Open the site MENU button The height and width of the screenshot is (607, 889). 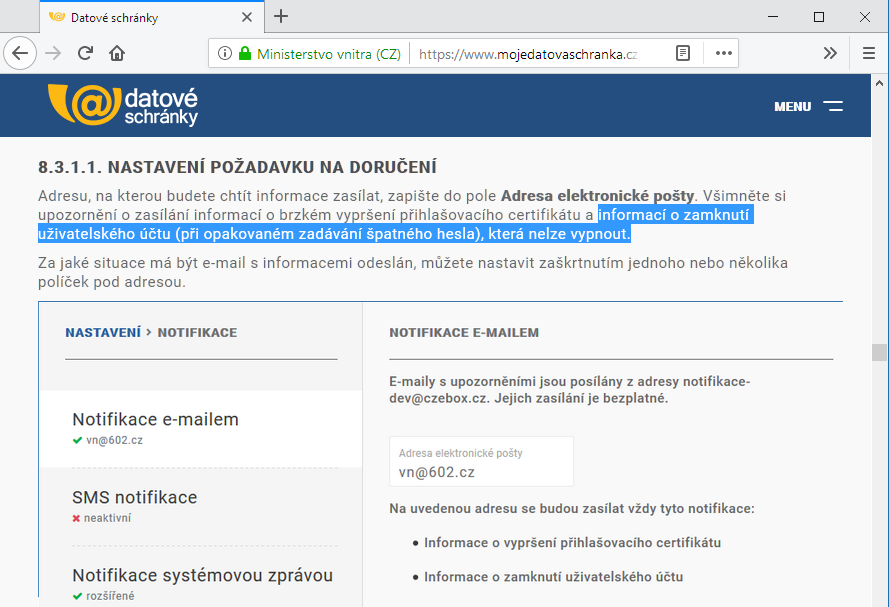tap(808, 106)
